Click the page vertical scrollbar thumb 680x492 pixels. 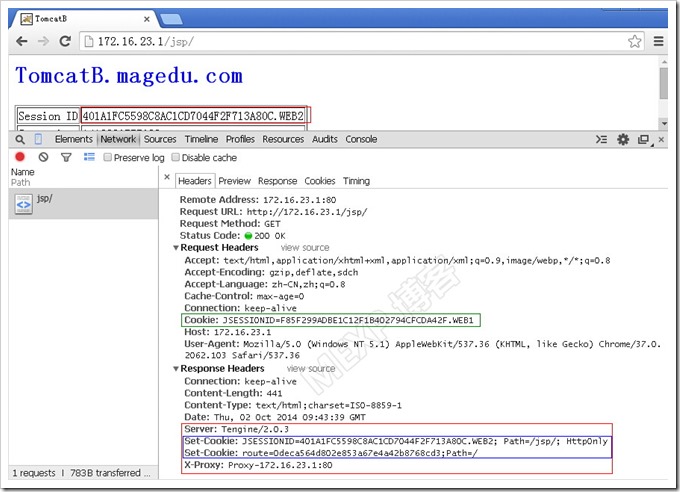coord(664,83)
